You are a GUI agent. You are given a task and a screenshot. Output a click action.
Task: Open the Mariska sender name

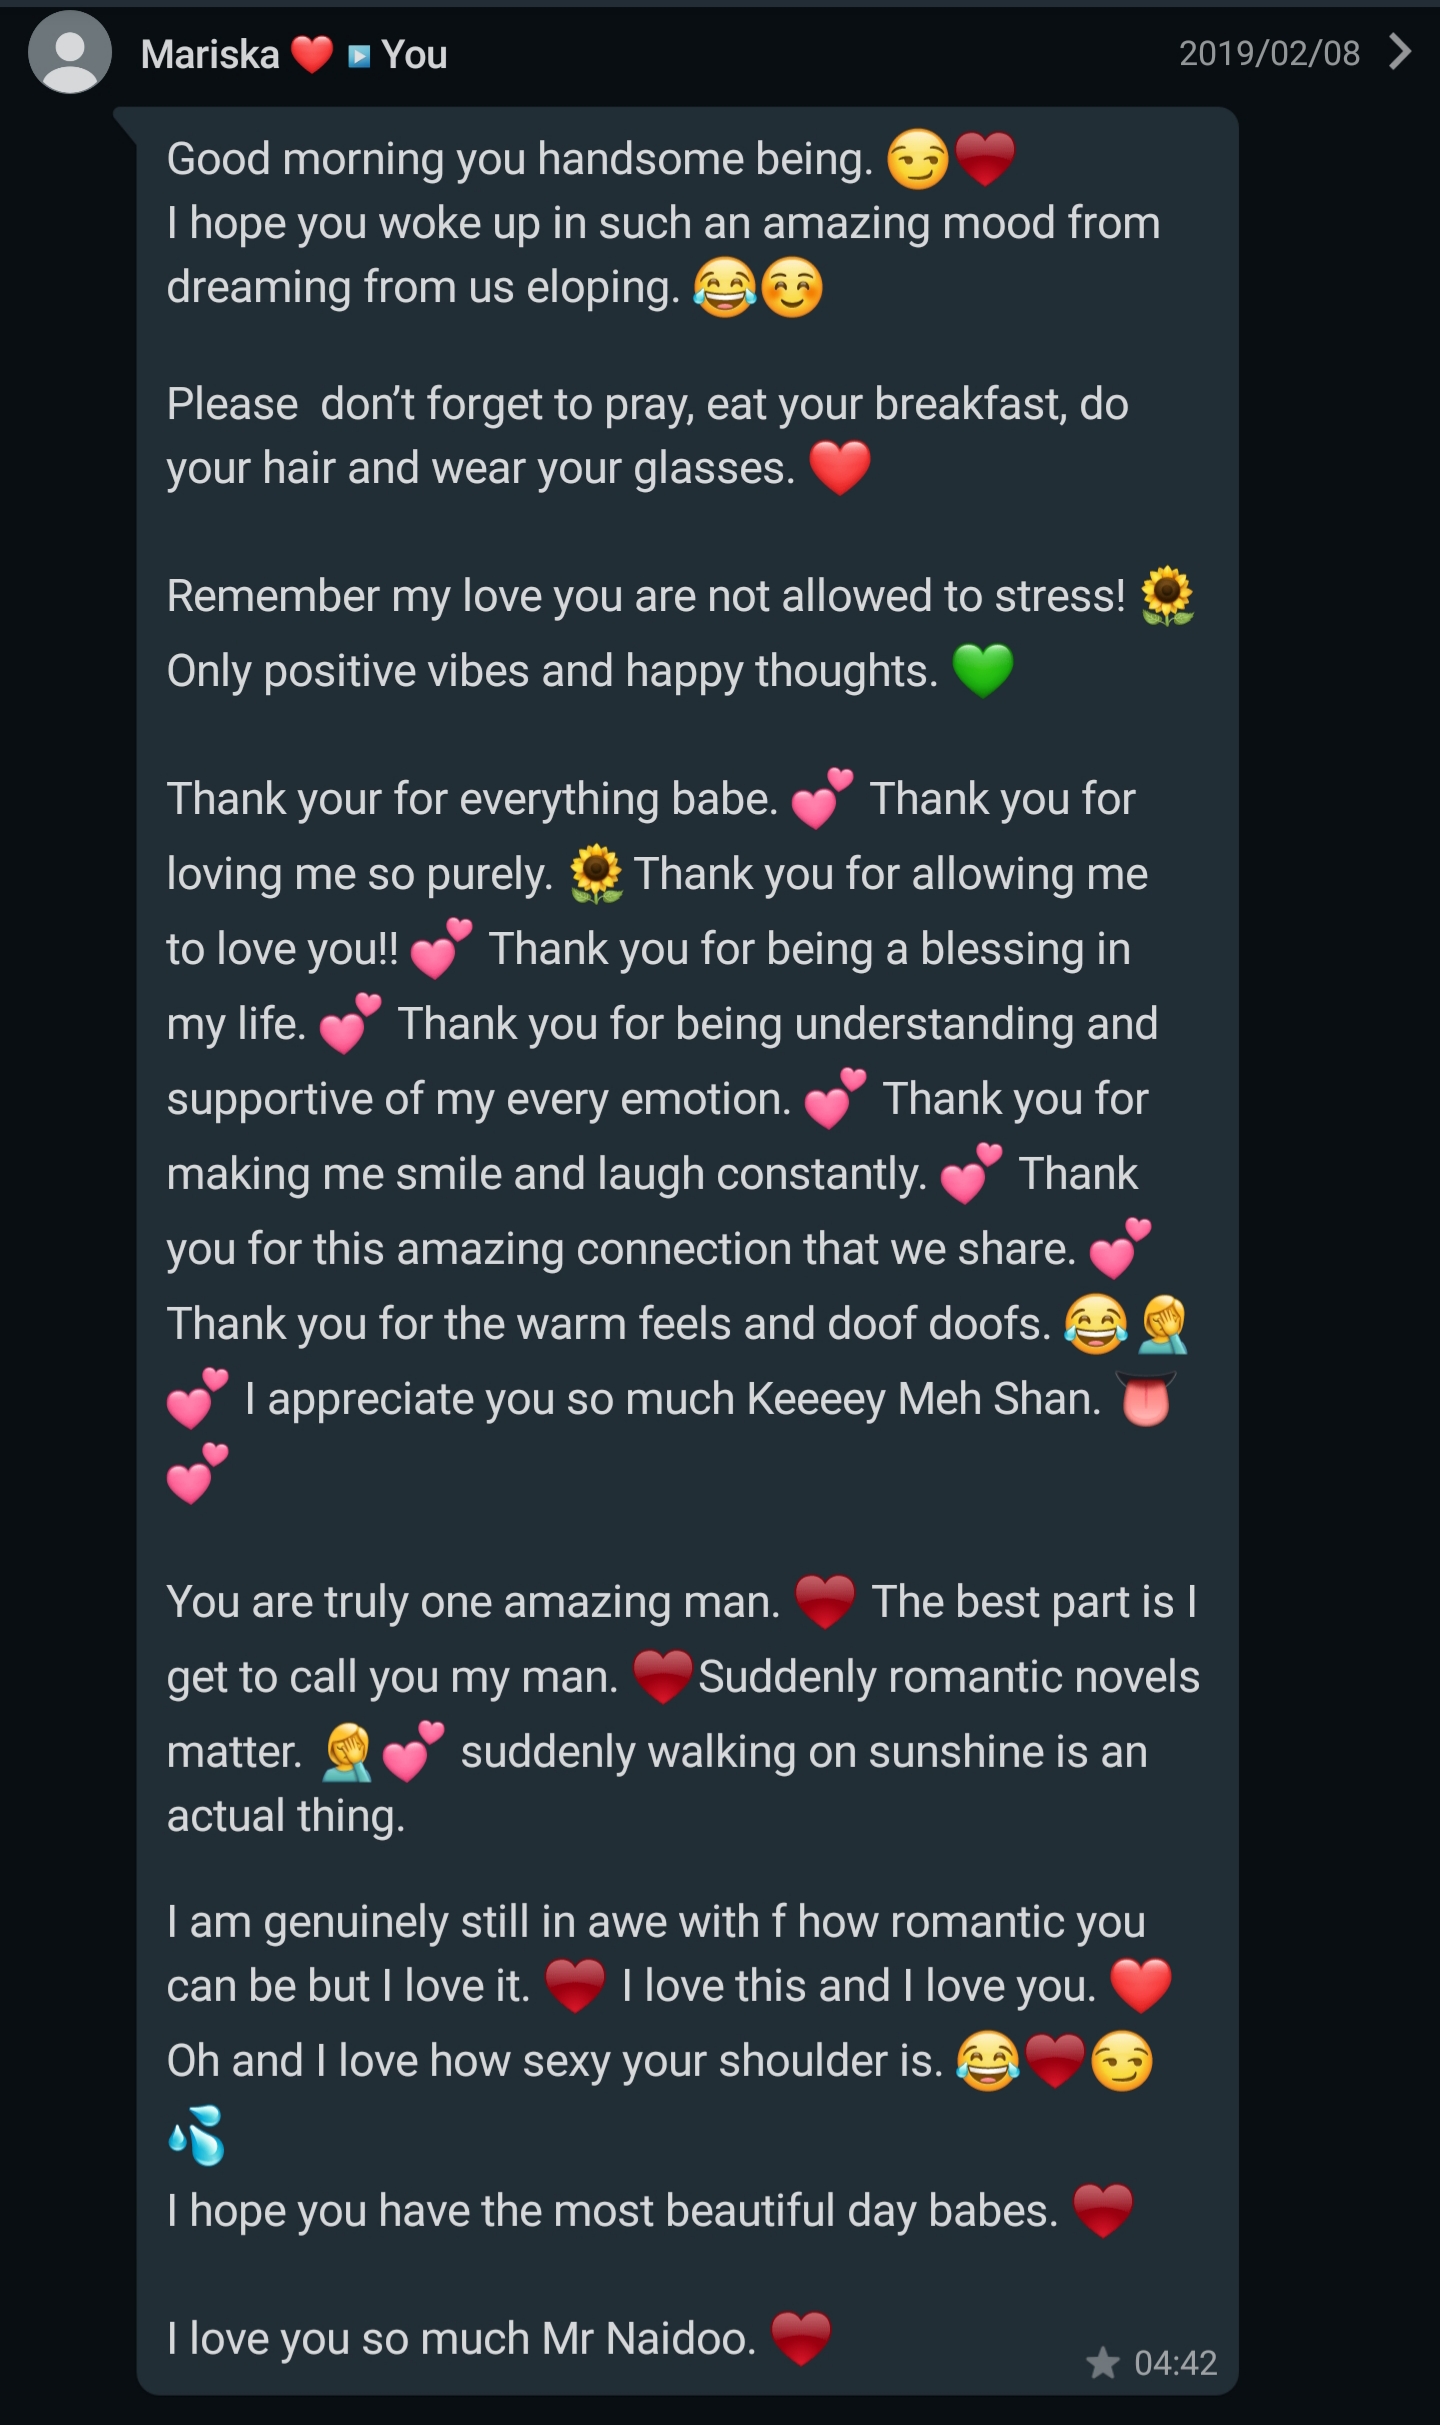210,55
